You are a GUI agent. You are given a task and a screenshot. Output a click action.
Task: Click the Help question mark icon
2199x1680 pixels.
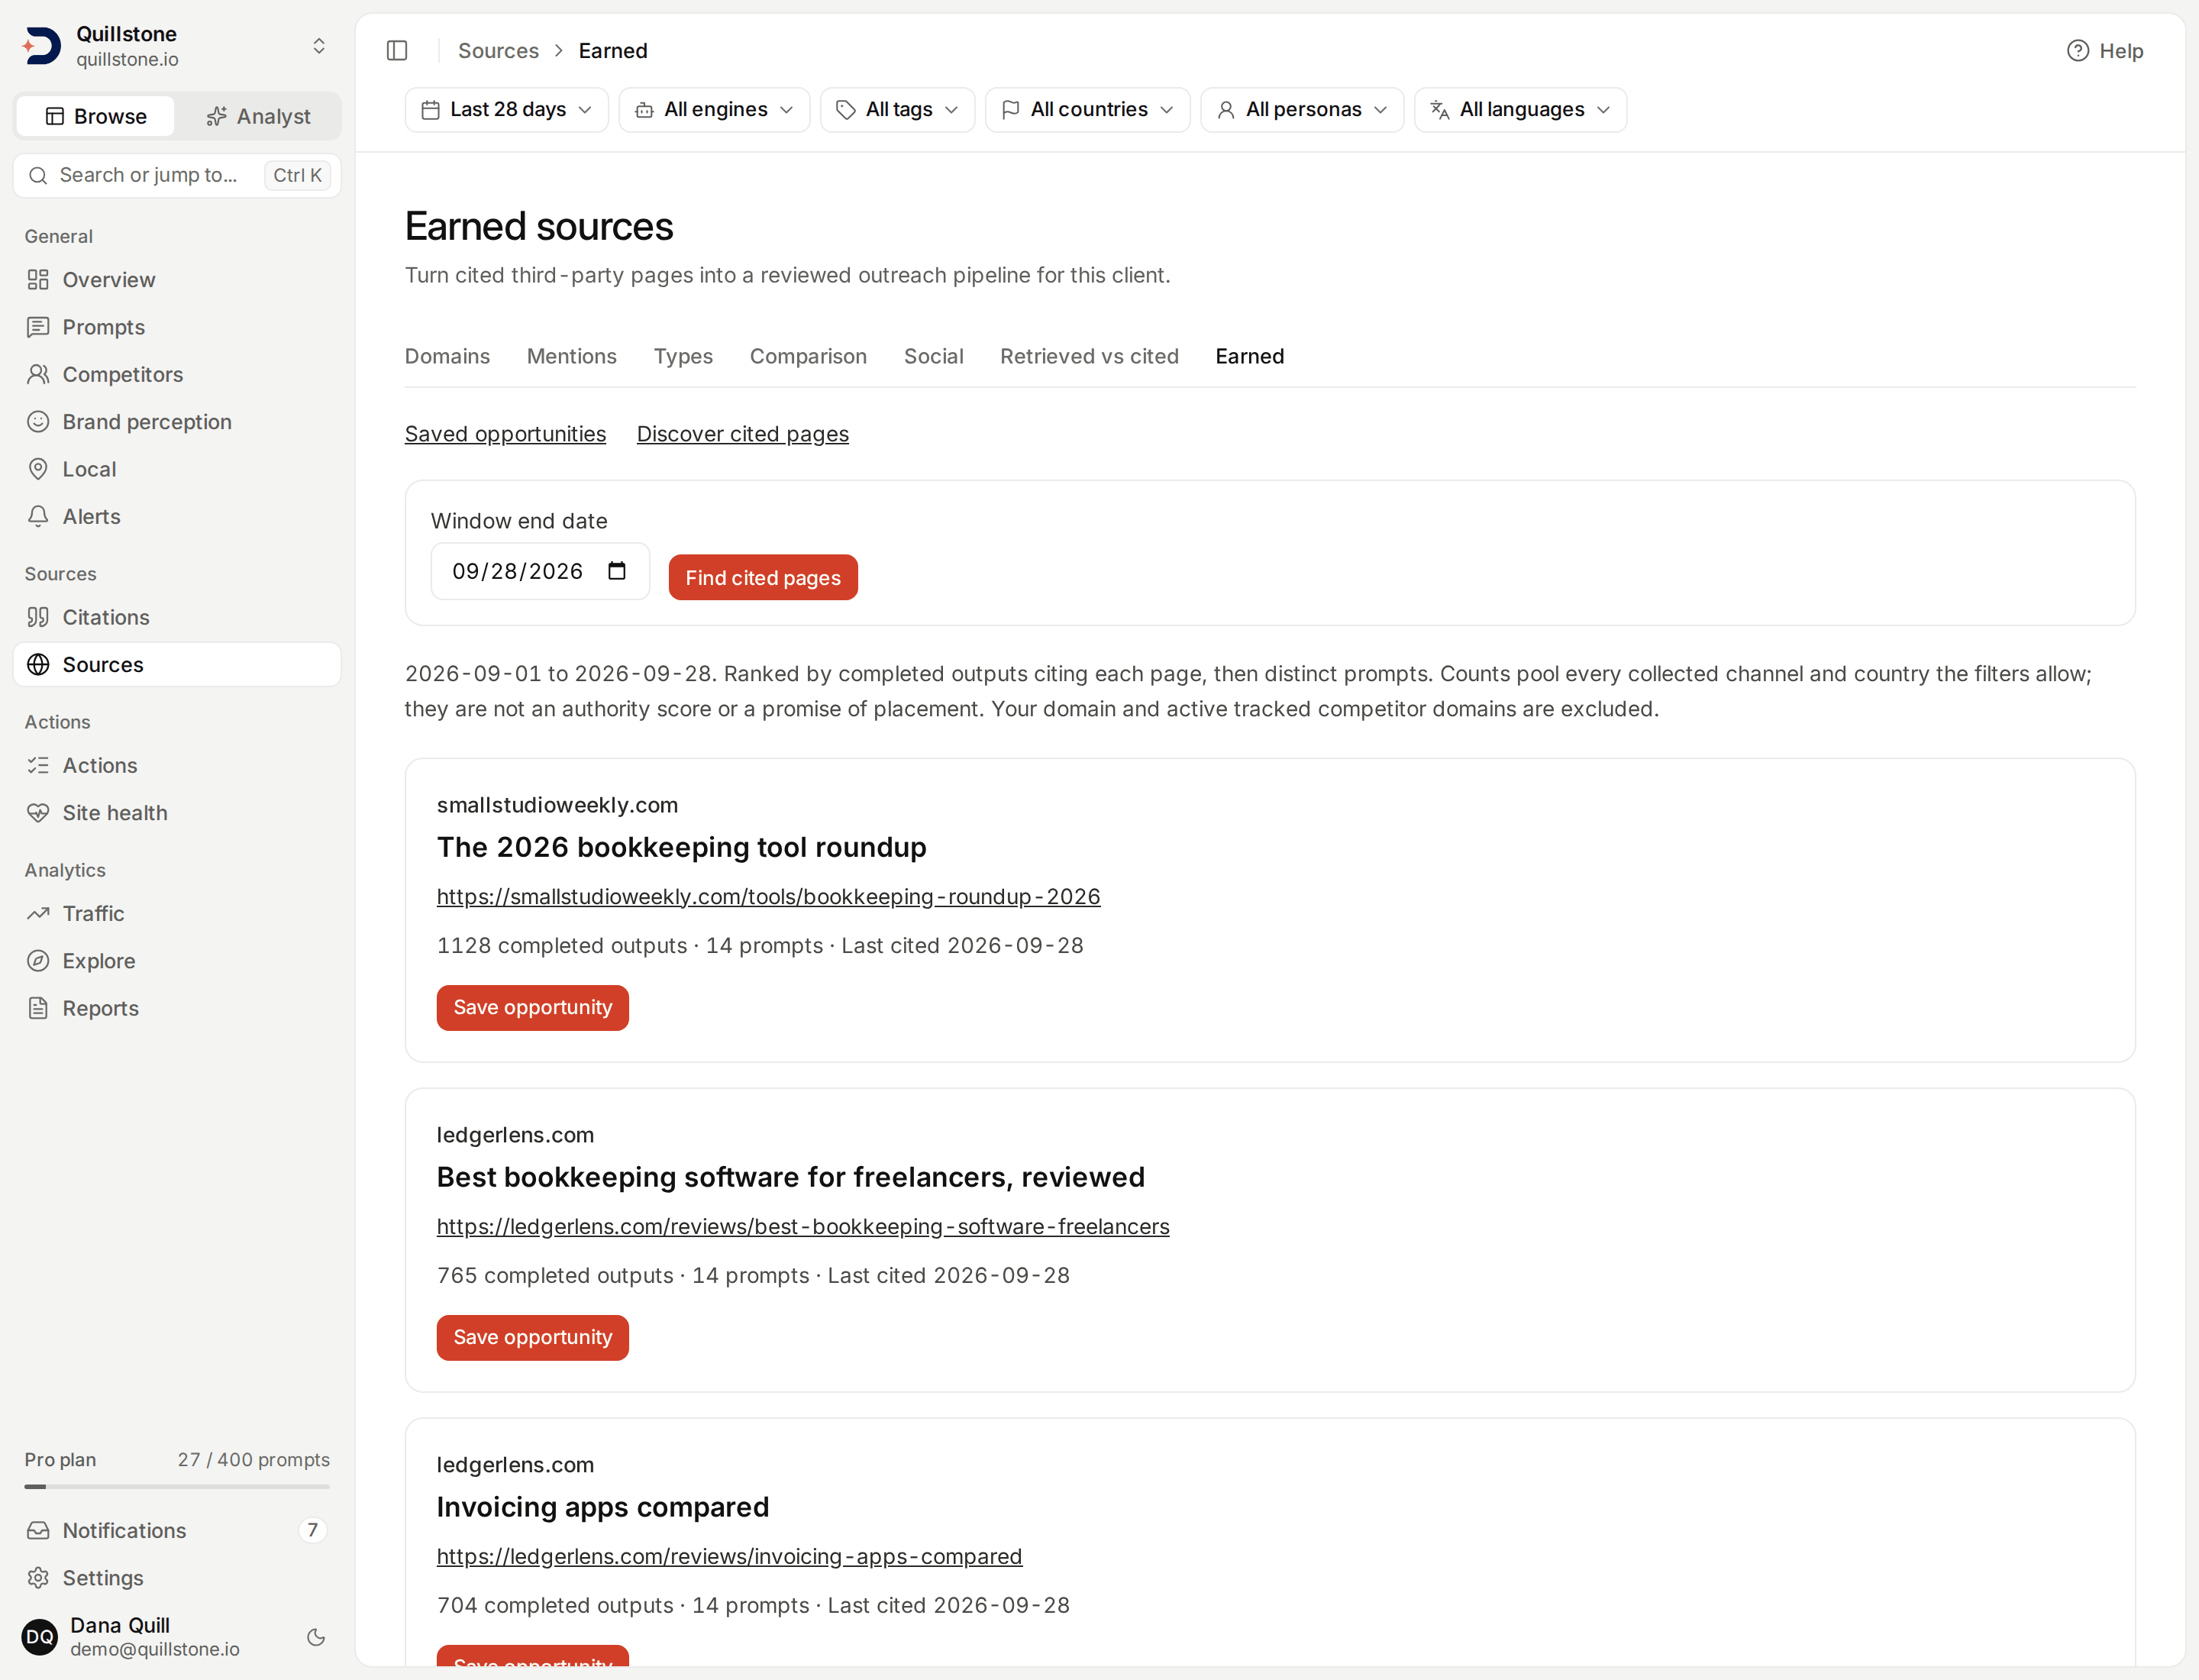coord(2077,51)
